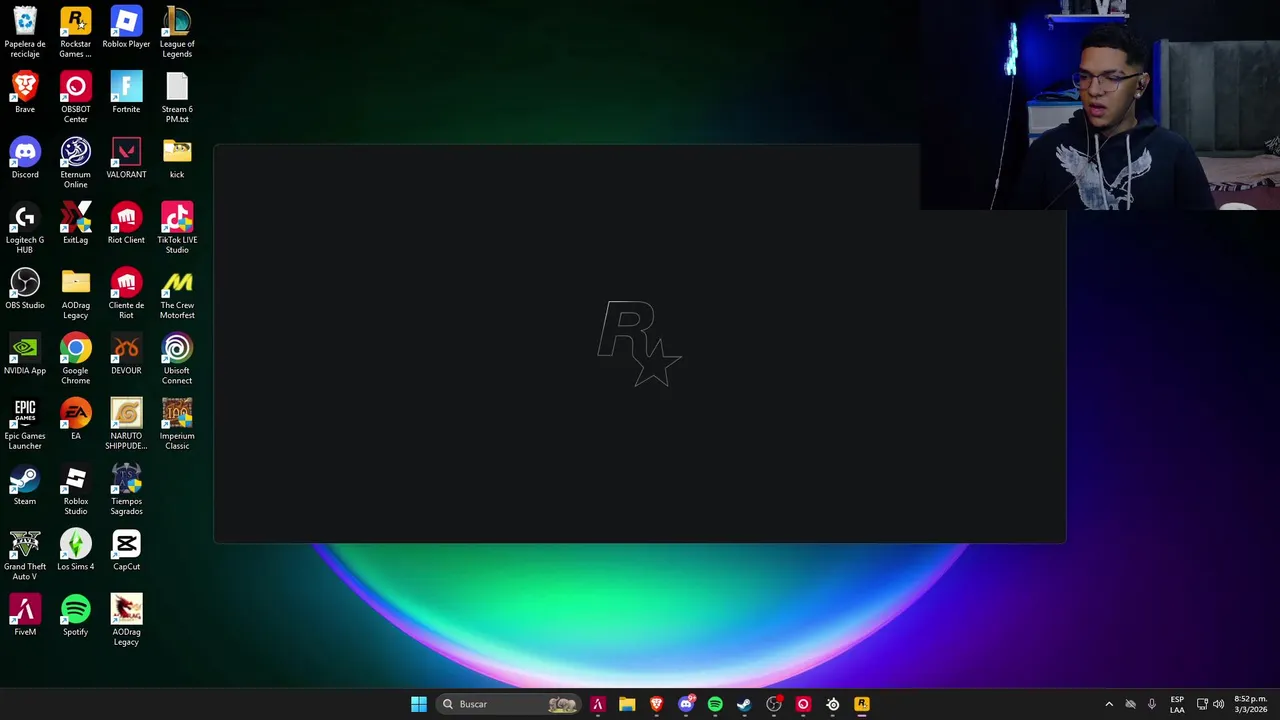Launch Rockstar Games shortcut on desktop
The height and width of the screenshot is (720, 1280).
tap(75, 32)
